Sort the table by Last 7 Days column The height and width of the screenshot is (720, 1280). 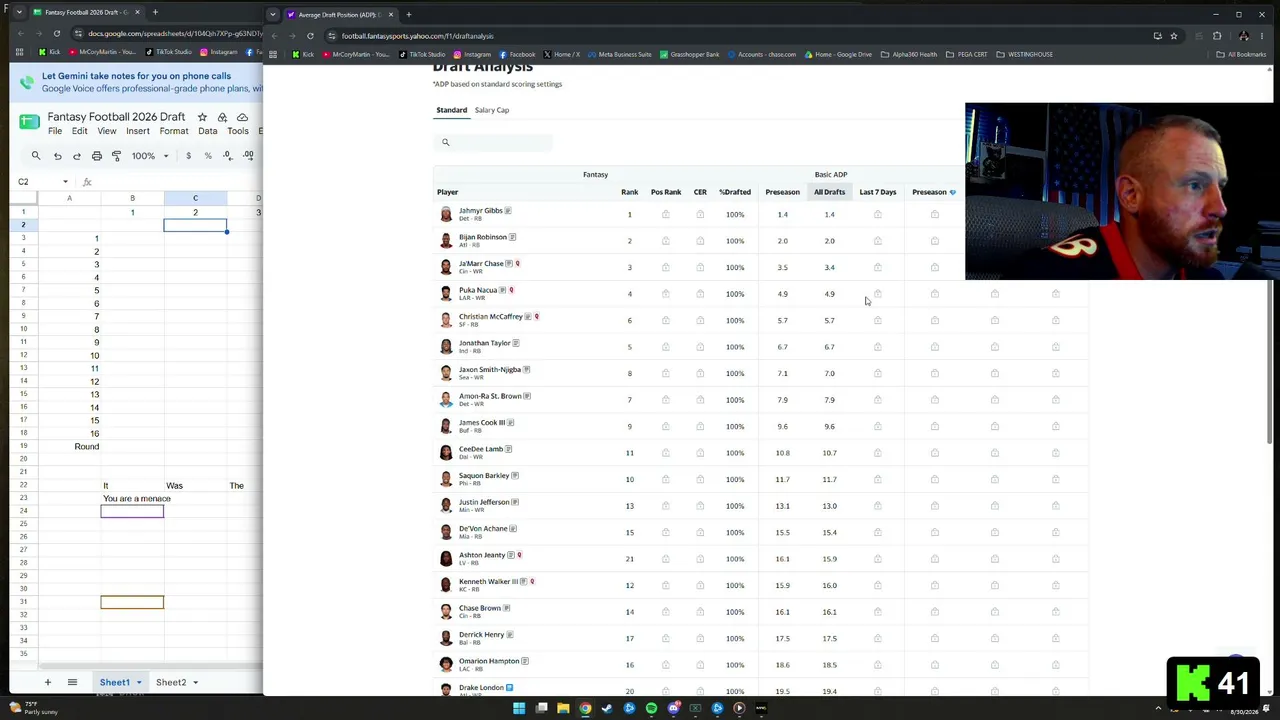[x=878, y=192]
